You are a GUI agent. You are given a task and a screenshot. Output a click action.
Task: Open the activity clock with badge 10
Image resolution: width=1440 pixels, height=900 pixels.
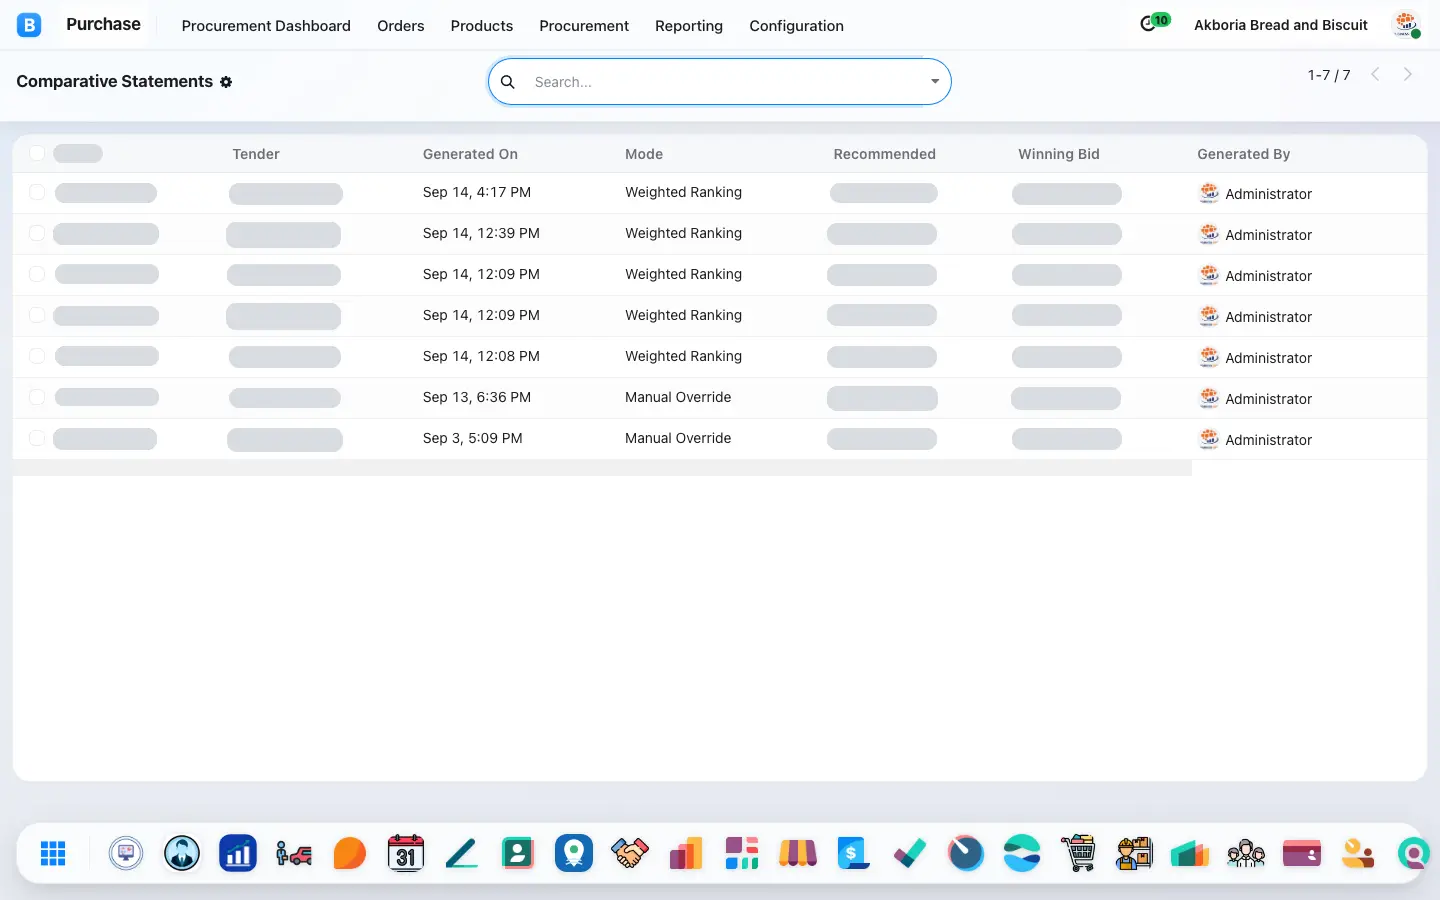click(1154, 23)
